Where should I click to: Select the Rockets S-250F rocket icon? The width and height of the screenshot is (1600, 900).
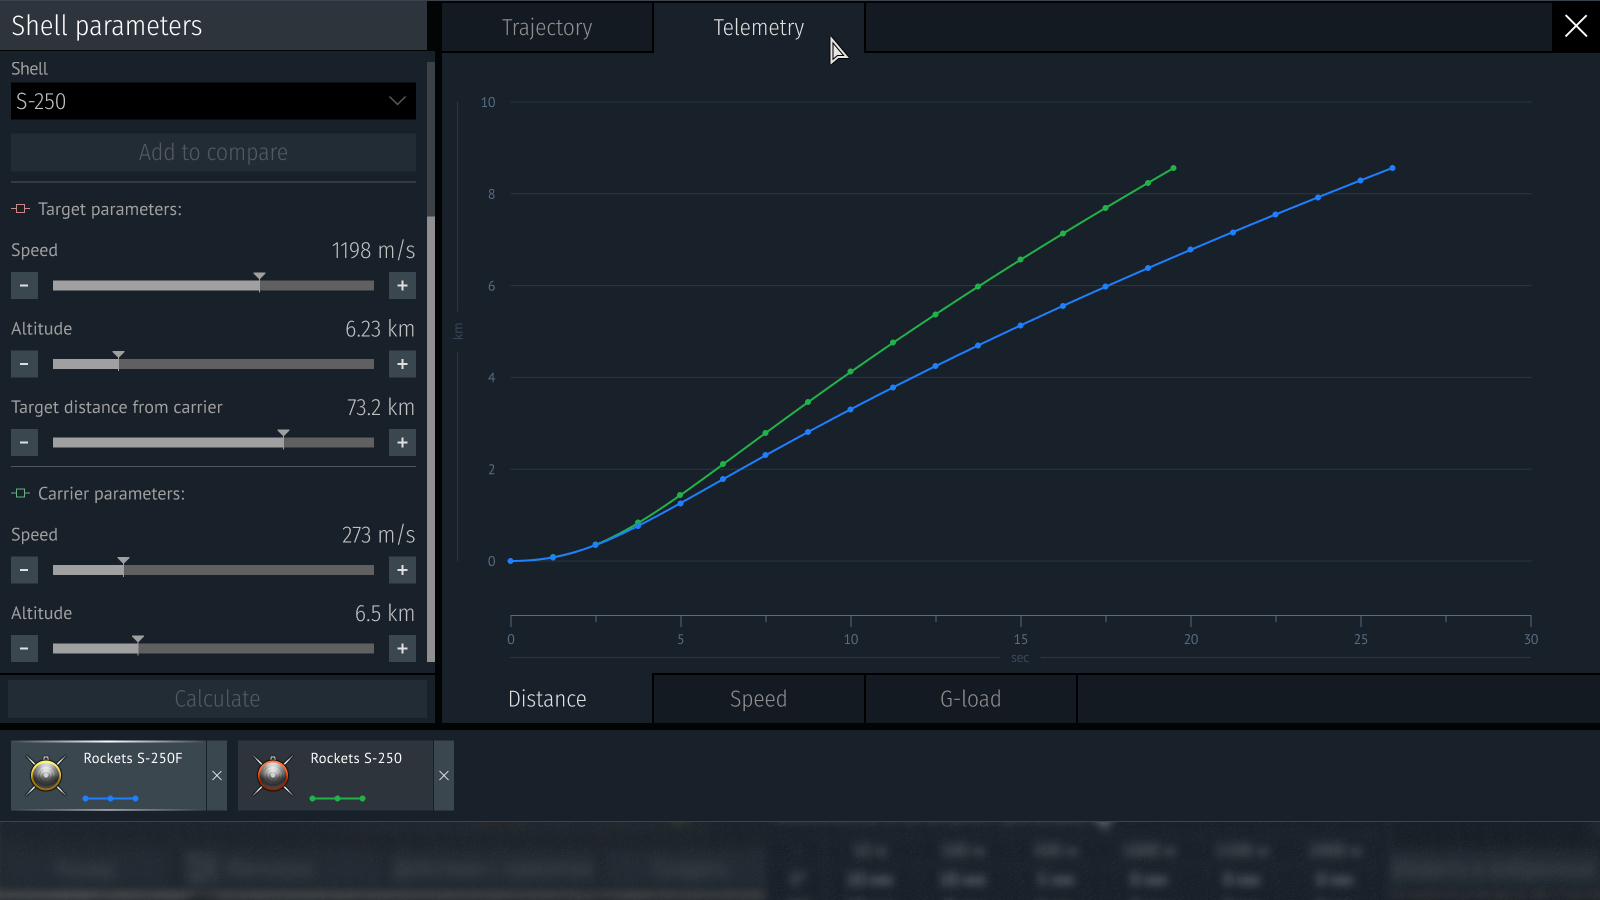tap(46, 775)
